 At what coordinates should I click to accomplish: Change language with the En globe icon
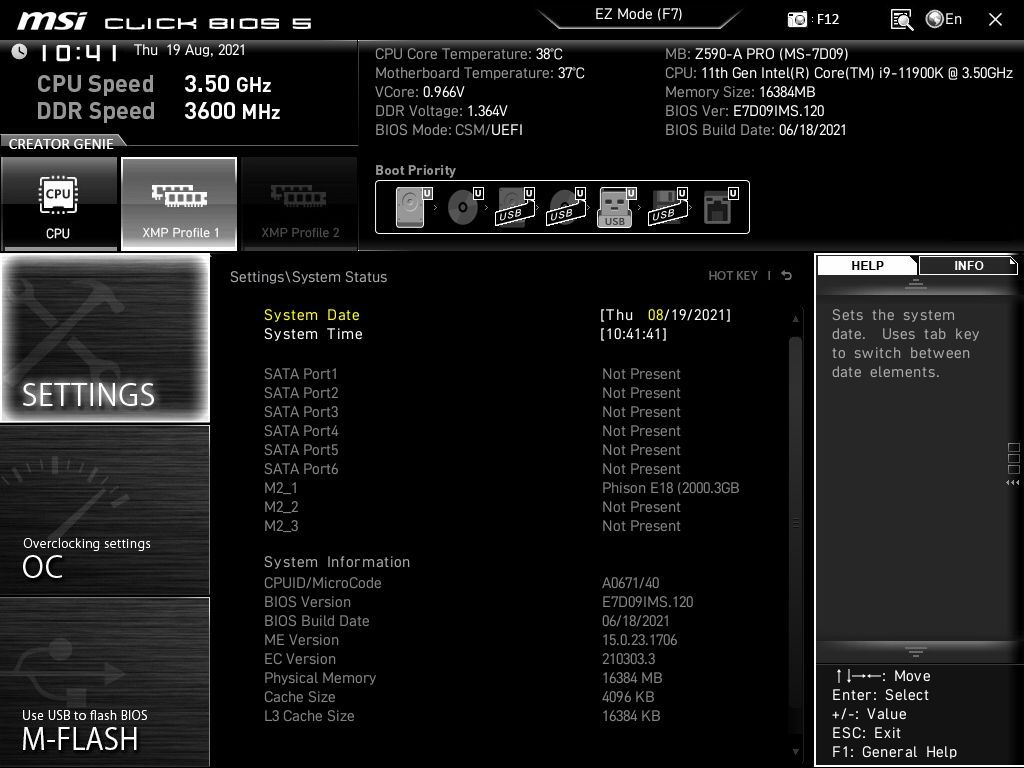pos(944,19)
